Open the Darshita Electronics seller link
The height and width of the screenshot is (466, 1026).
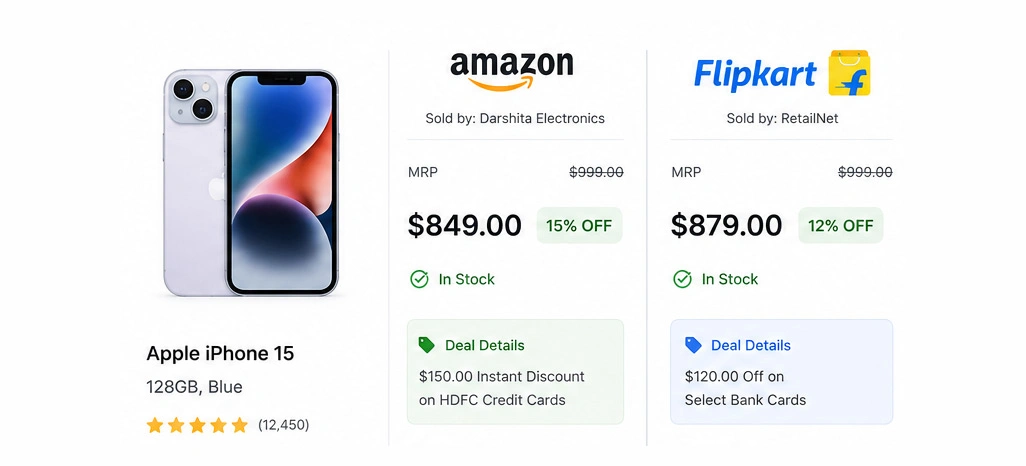point(542,118)
